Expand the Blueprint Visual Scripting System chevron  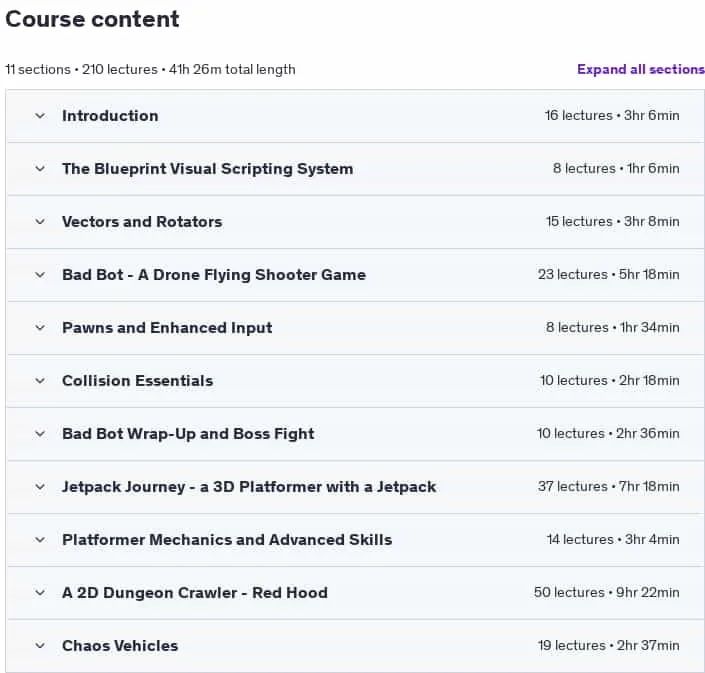pos(40,169)
